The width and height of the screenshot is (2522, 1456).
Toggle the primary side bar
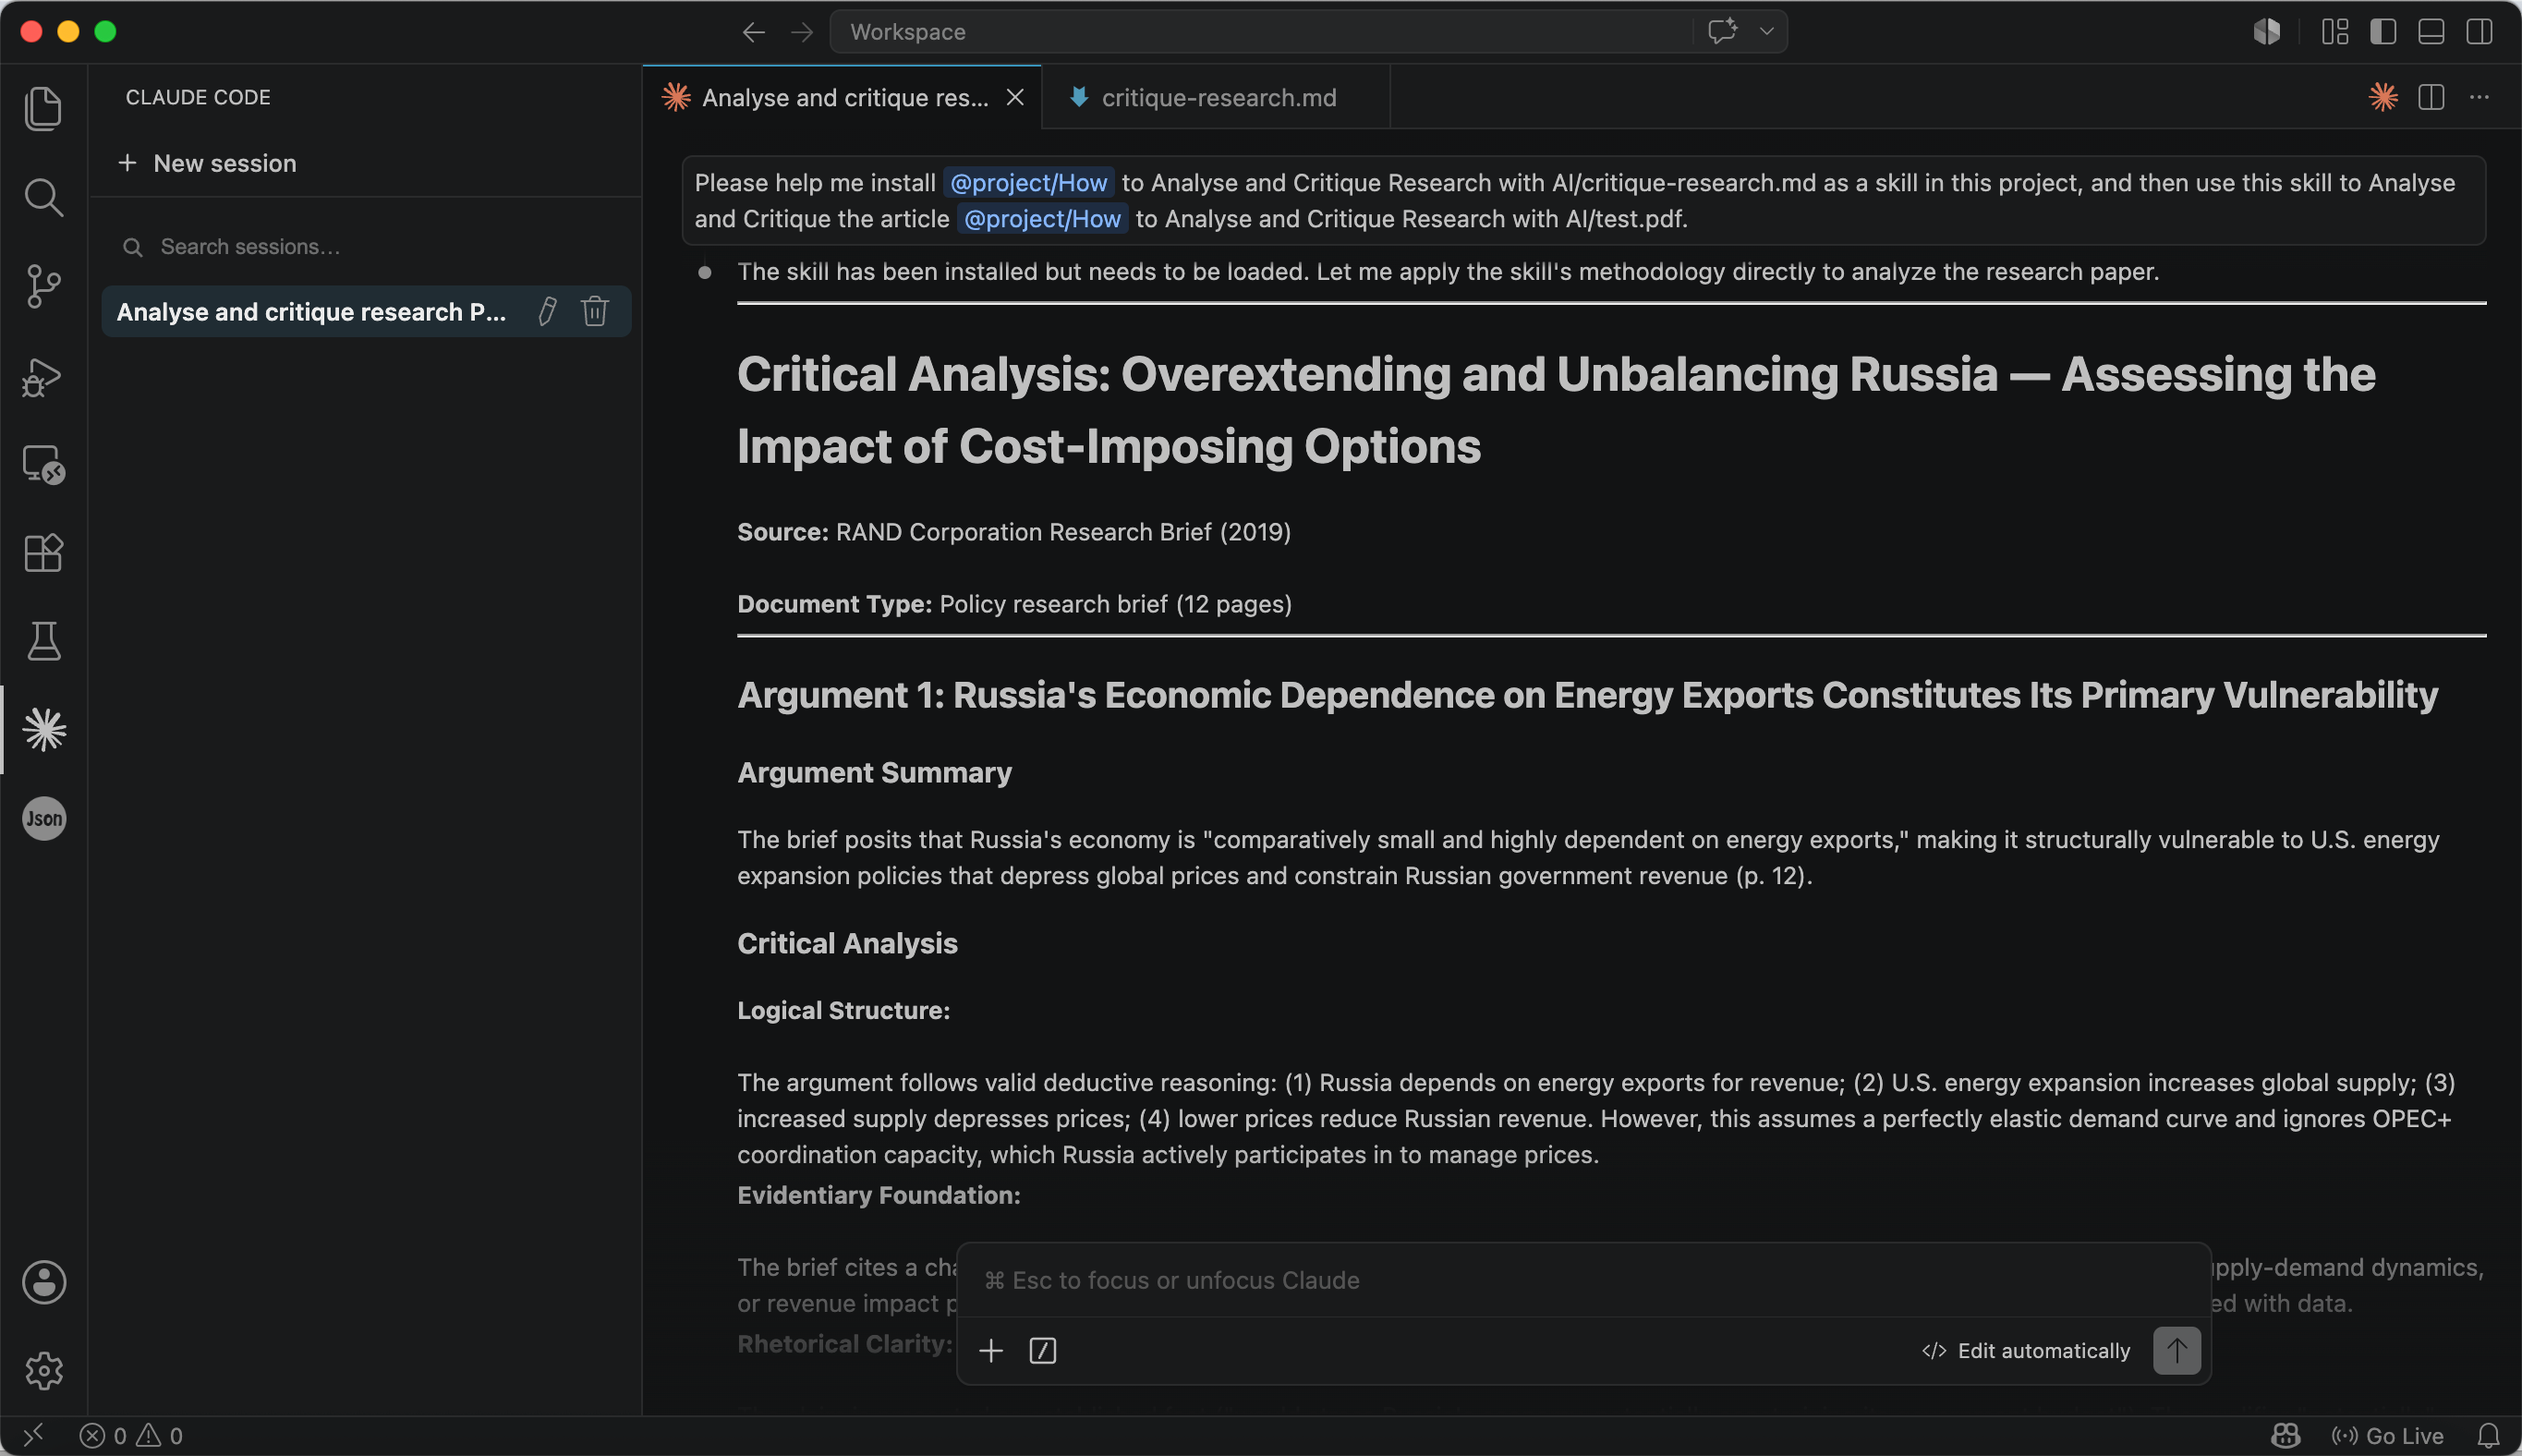[x=2383, y=32]
